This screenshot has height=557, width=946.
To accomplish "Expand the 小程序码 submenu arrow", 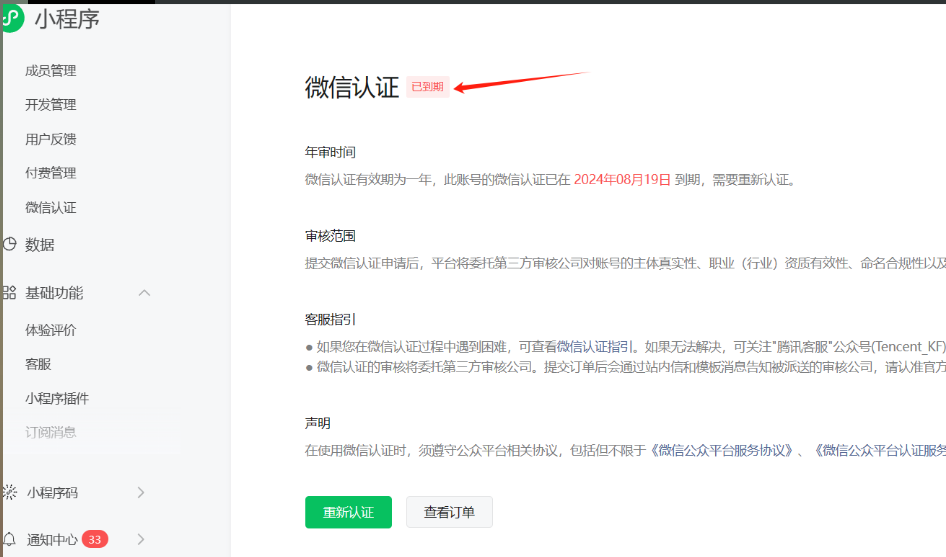I will (141, 492).
